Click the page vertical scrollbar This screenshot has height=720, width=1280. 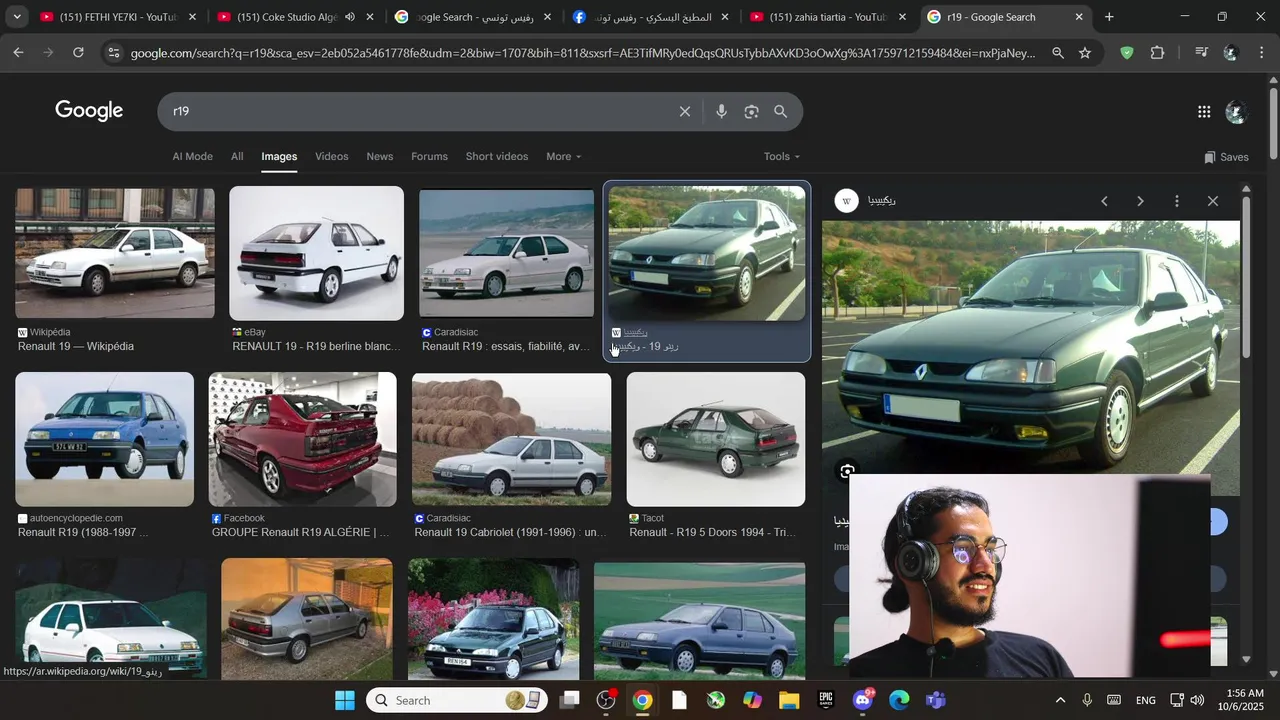tap(1273, 124)
